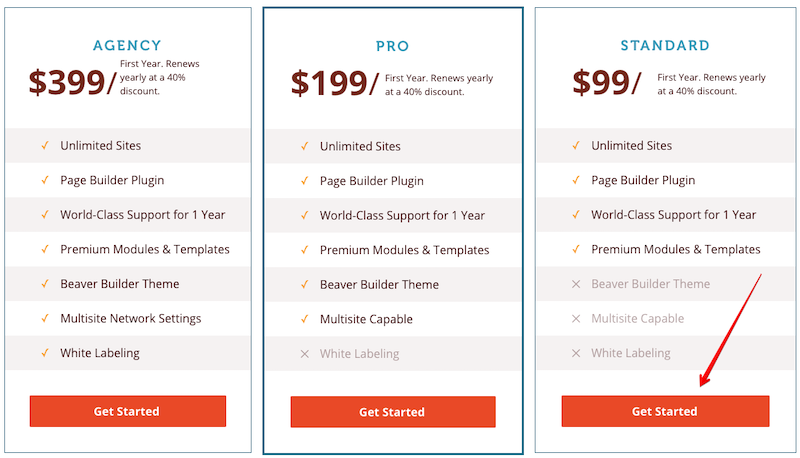Viewport: 800px width, 458px height.
Task: Click the $399 price in Agency
Action: pyautogui.click(x=67, y=82)
